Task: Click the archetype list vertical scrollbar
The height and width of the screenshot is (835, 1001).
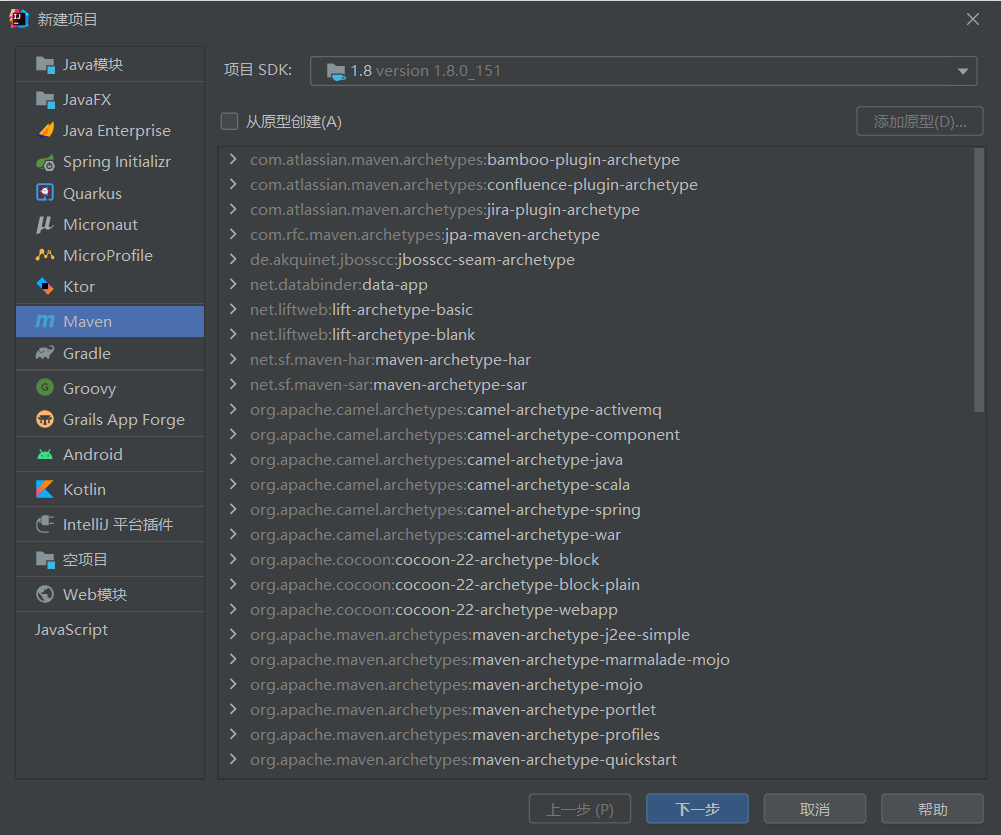Action: click(979, 280)
